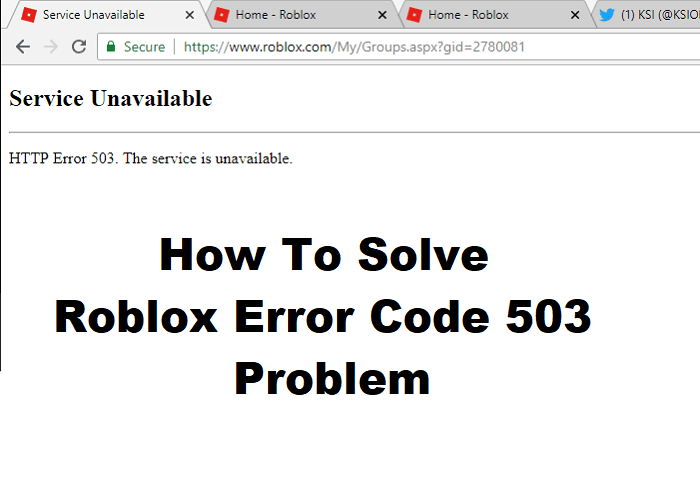700x500 pixels.
Task: Click Roblox favicon on Service Unavailable tab
Action: (x=29, y=15)
